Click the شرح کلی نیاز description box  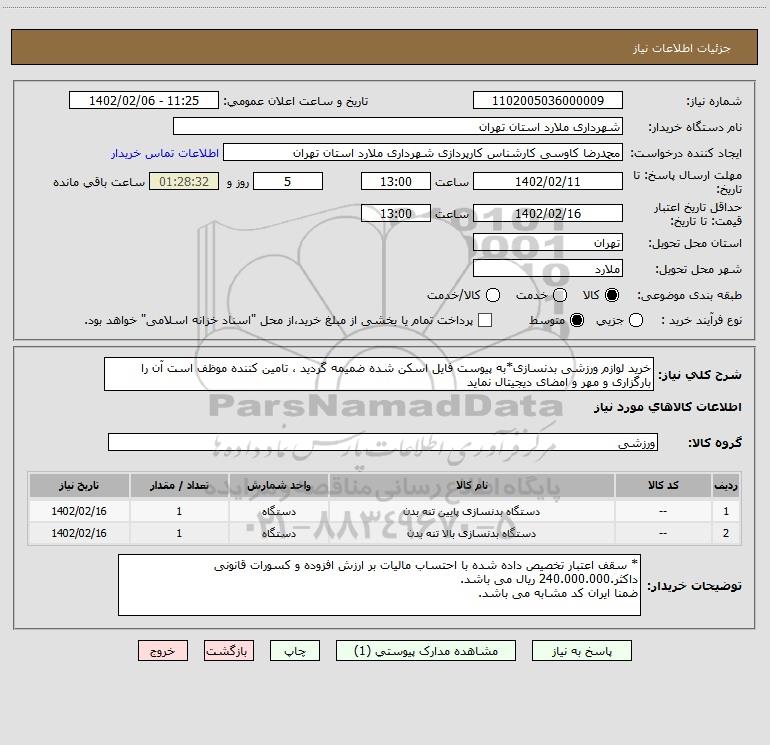[x=379, y=374]
